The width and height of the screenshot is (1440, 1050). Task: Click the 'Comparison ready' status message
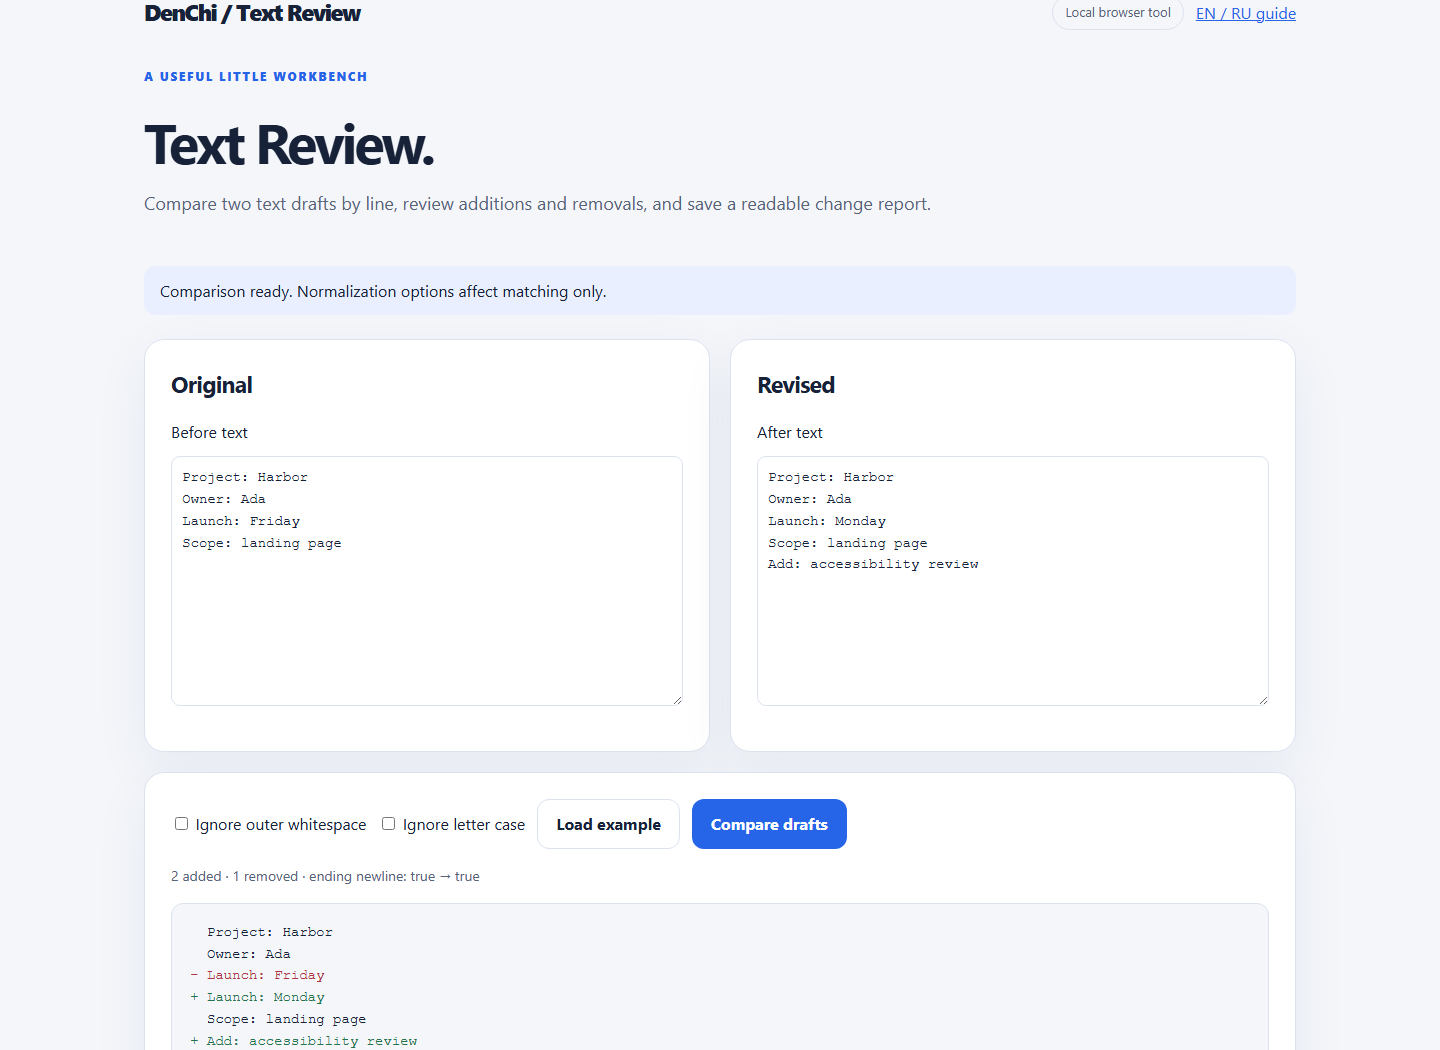pyautogui.click(x=383, y=291)
